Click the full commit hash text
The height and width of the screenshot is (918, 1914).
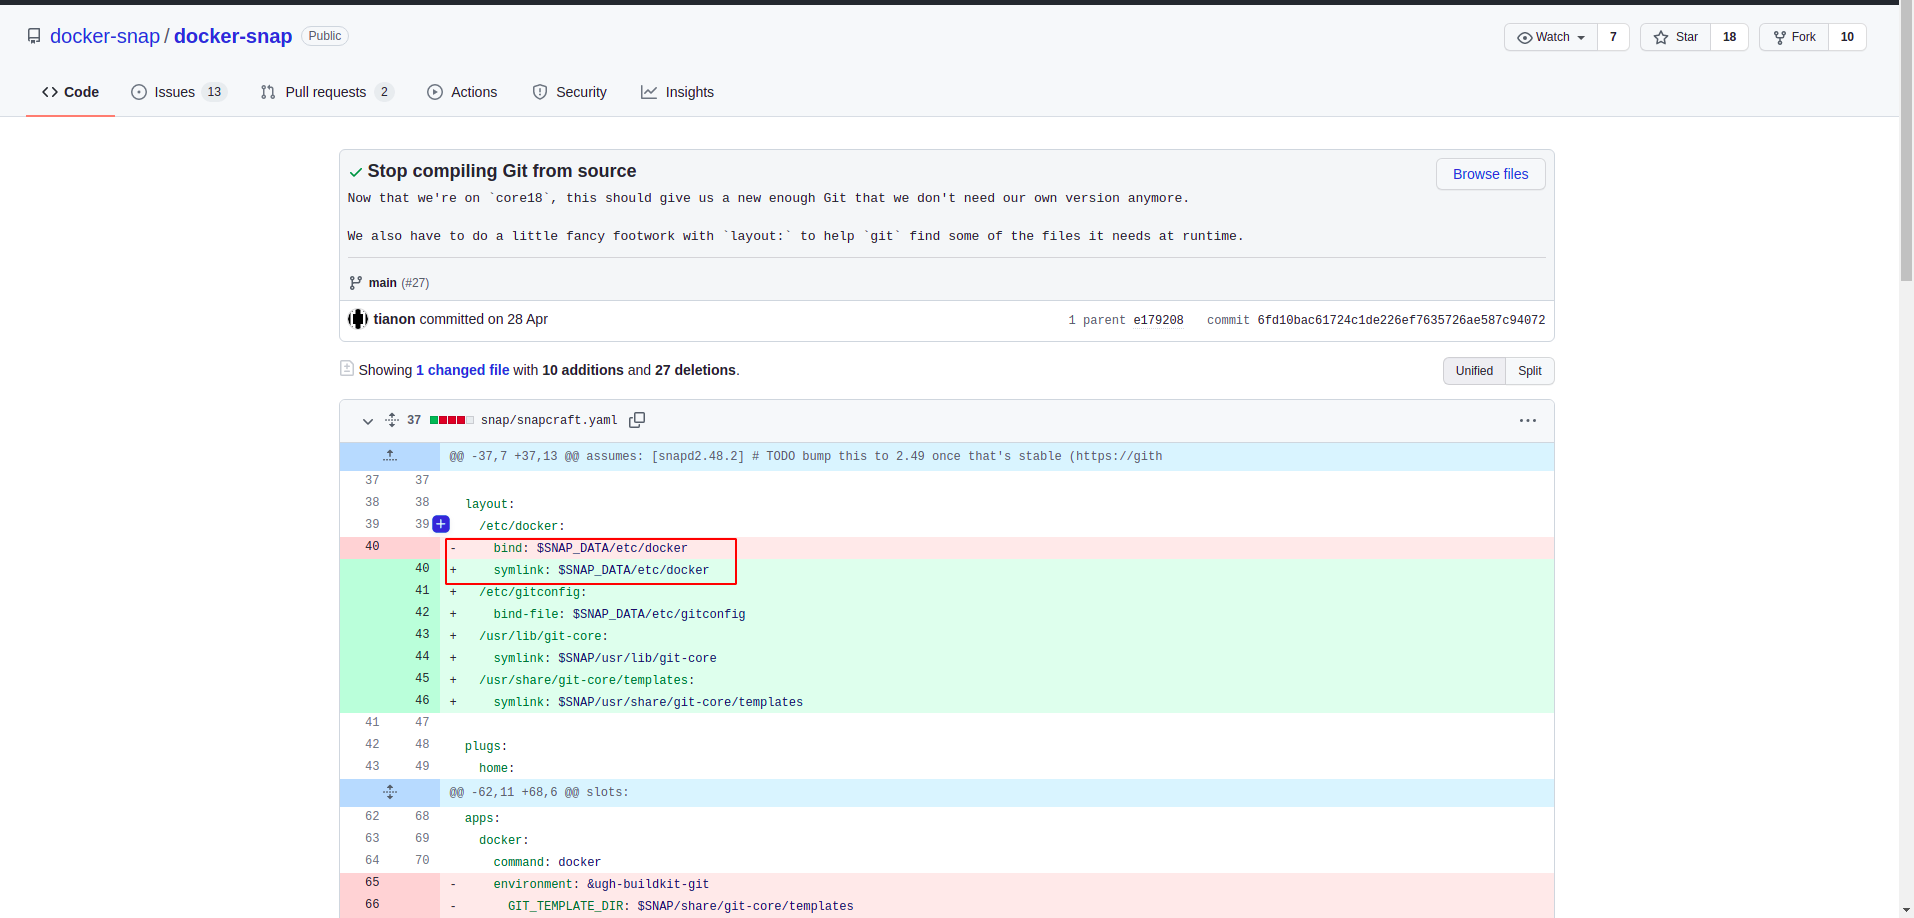1401,320
